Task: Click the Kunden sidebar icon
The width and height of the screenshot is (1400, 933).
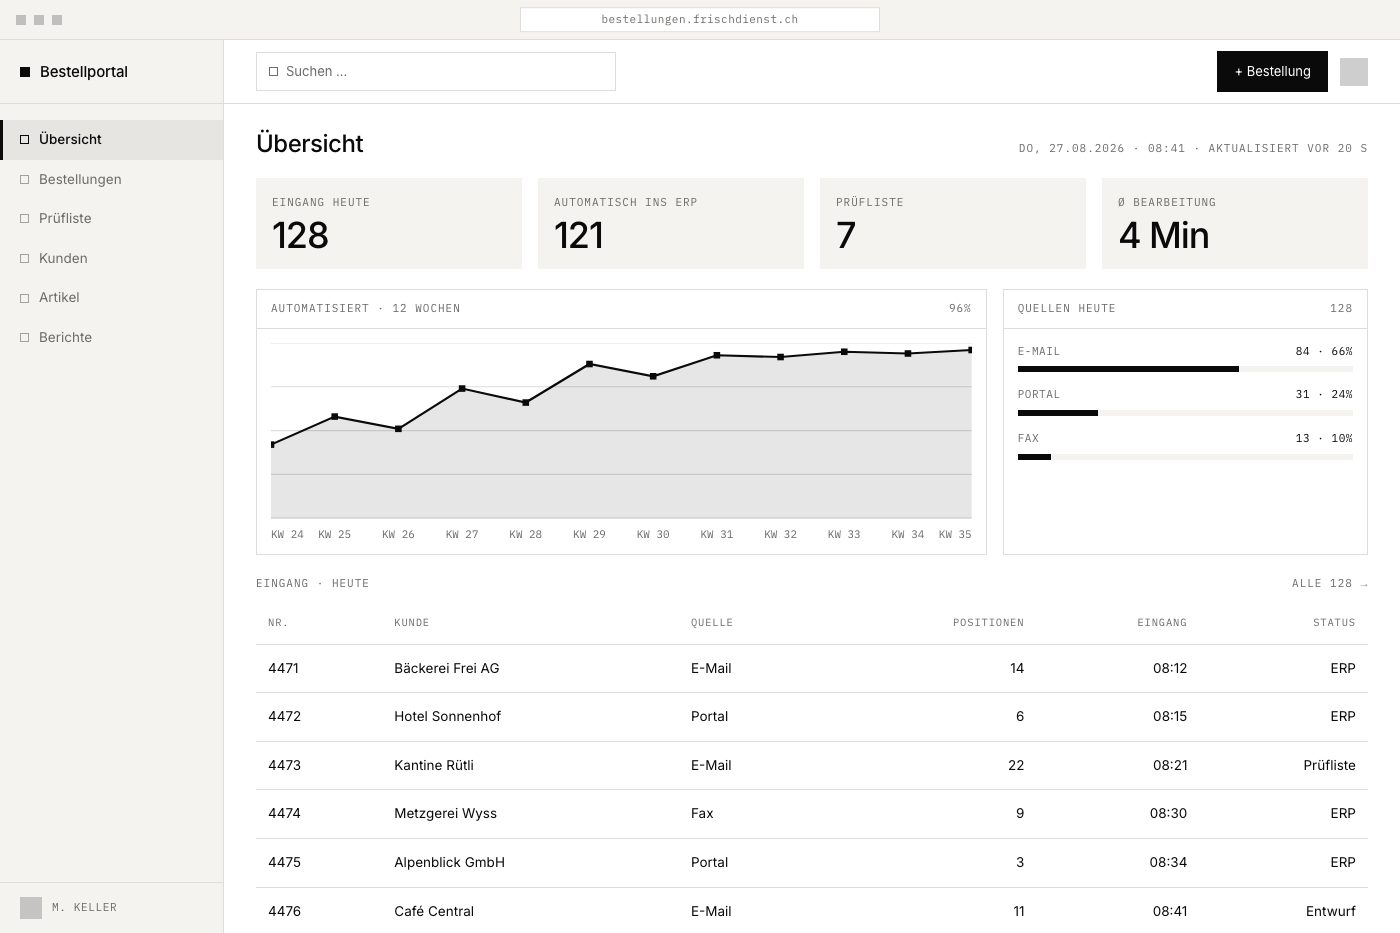Action: point(25,259)
